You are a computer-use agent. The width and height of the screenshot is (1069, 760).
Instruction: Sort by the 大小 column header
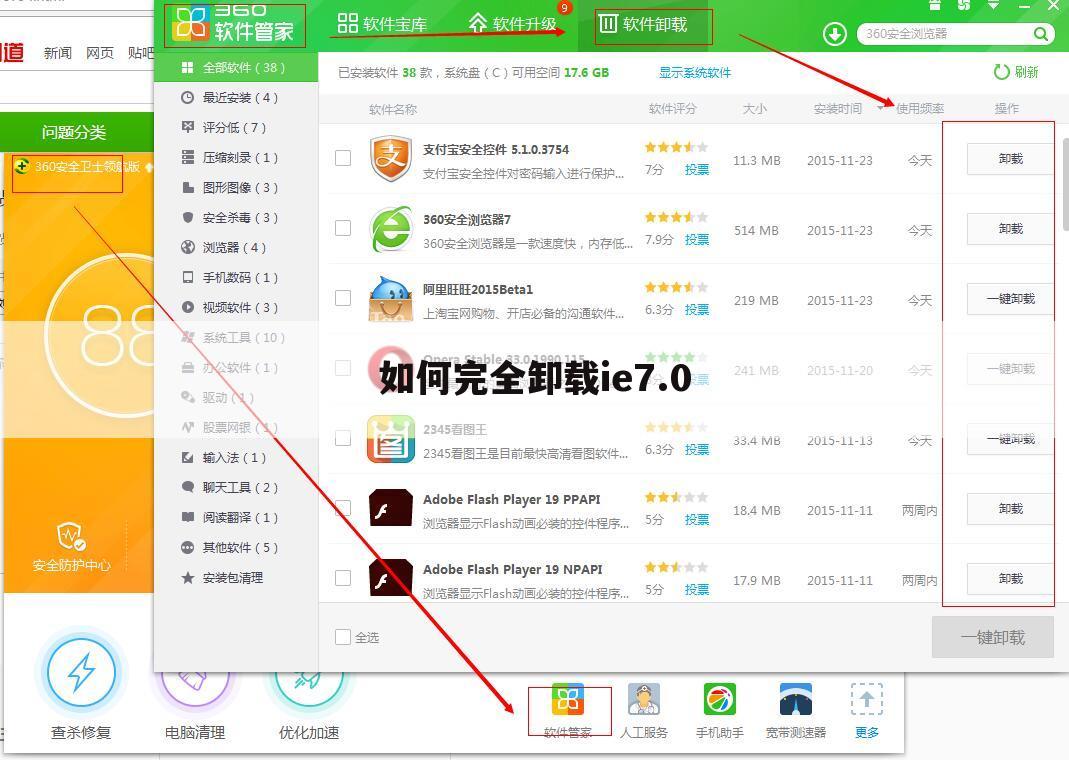(755, 108)
